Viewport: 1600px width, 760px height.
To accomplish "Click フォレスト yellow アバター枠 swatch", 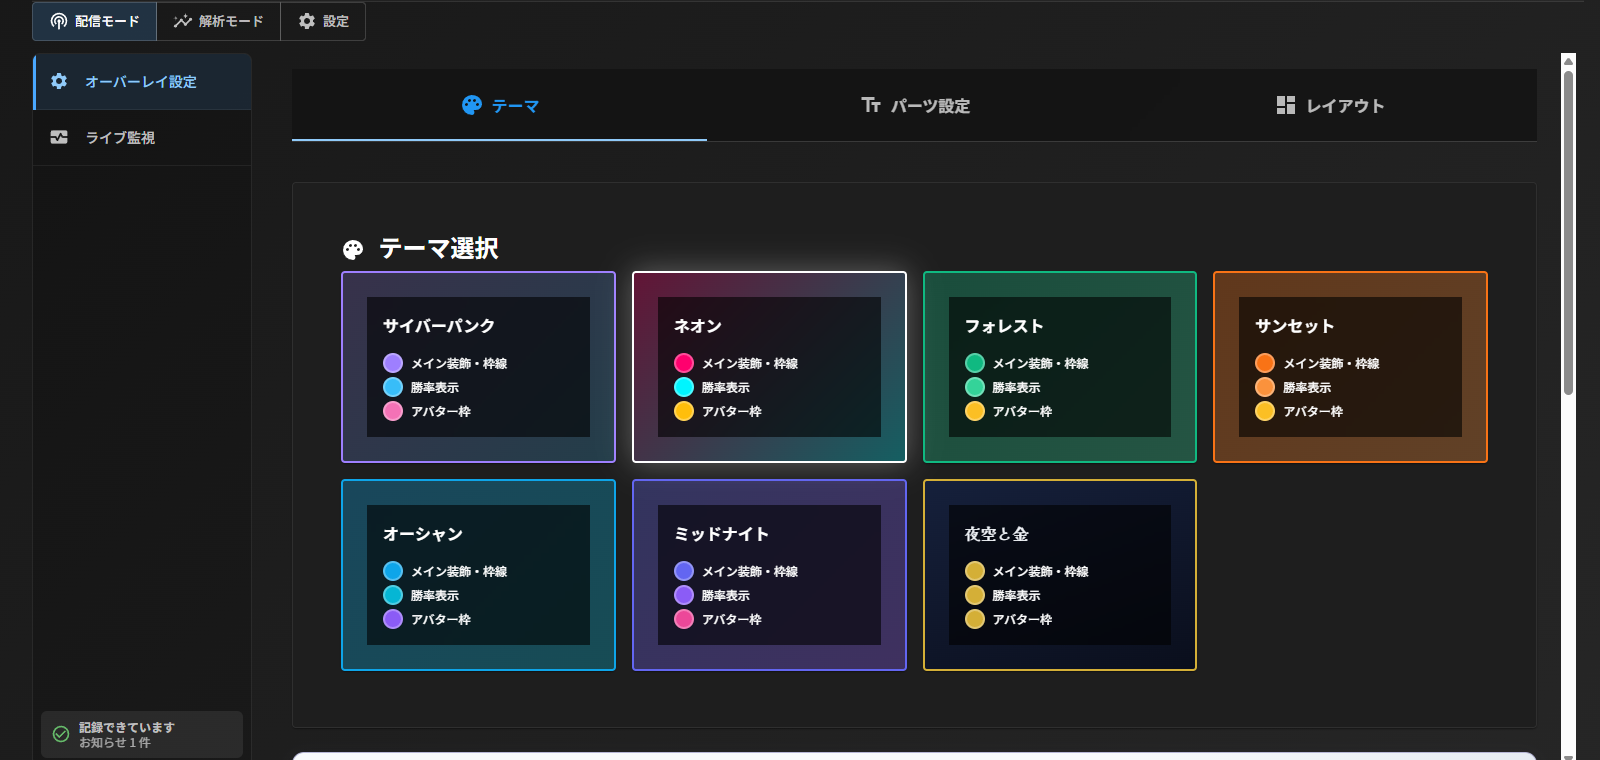I will tap(975, 411).
